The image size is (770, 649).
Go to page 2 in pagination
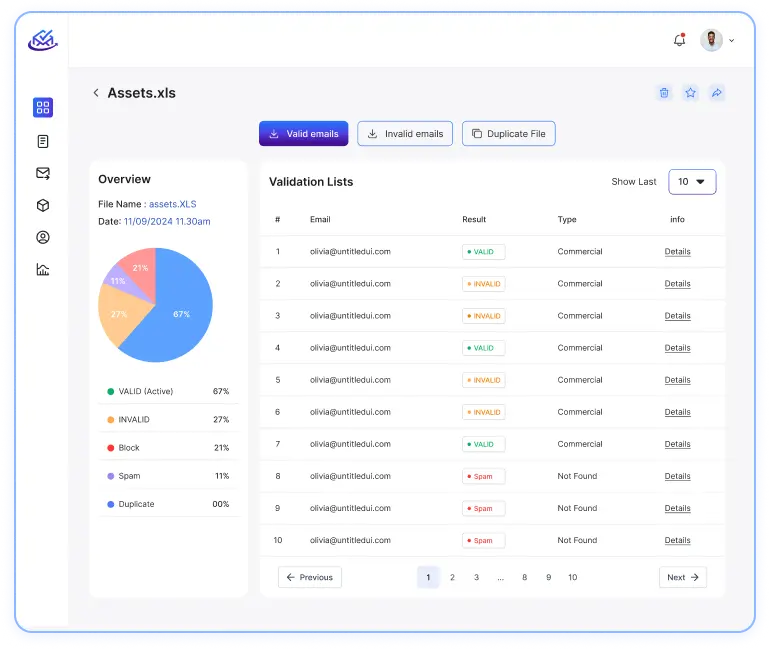(452, 577)
